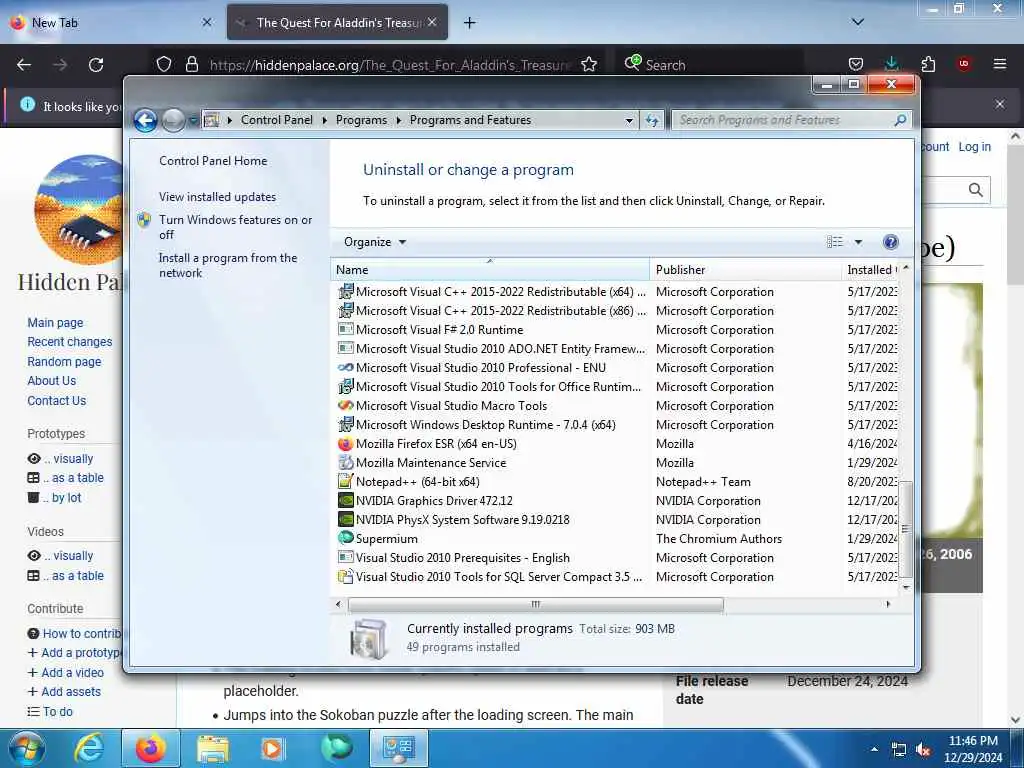
Task: Click Programs in the breadcrumb path
Action: (361, 120)
